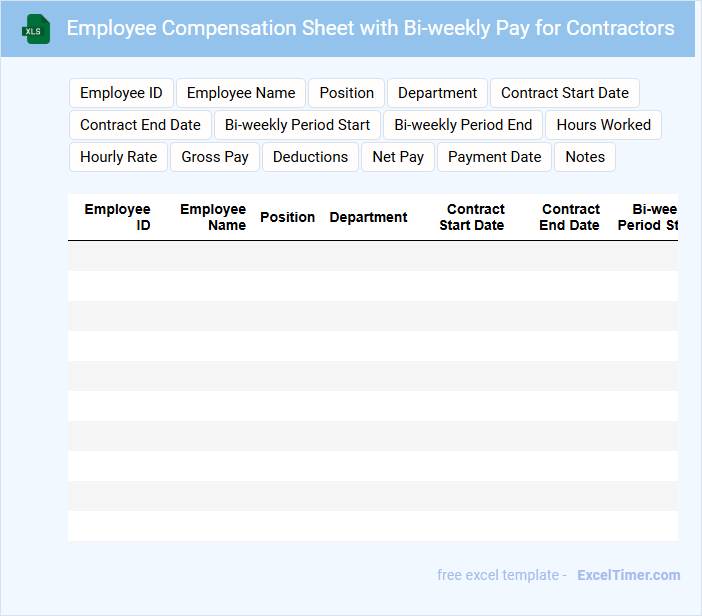Click the Contract End Date tag
702x616 pixels.
click(140, 125)
